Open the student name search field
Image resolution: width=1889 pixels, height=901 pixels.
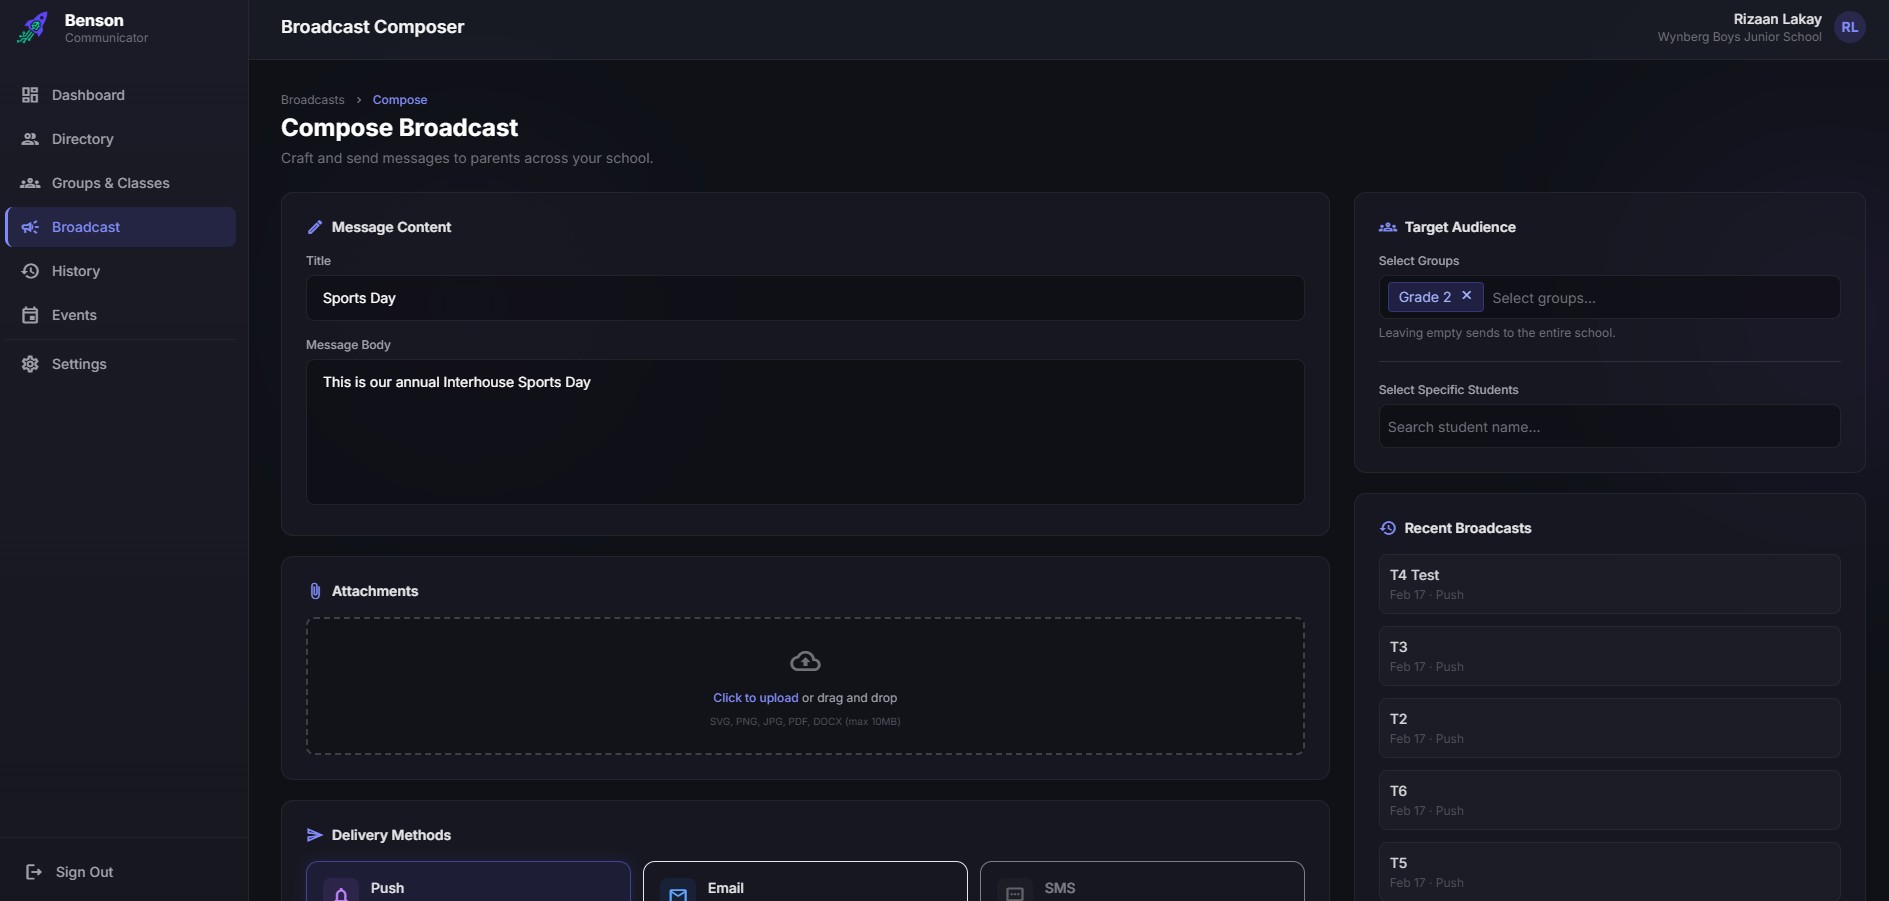tap(1608, 427)
